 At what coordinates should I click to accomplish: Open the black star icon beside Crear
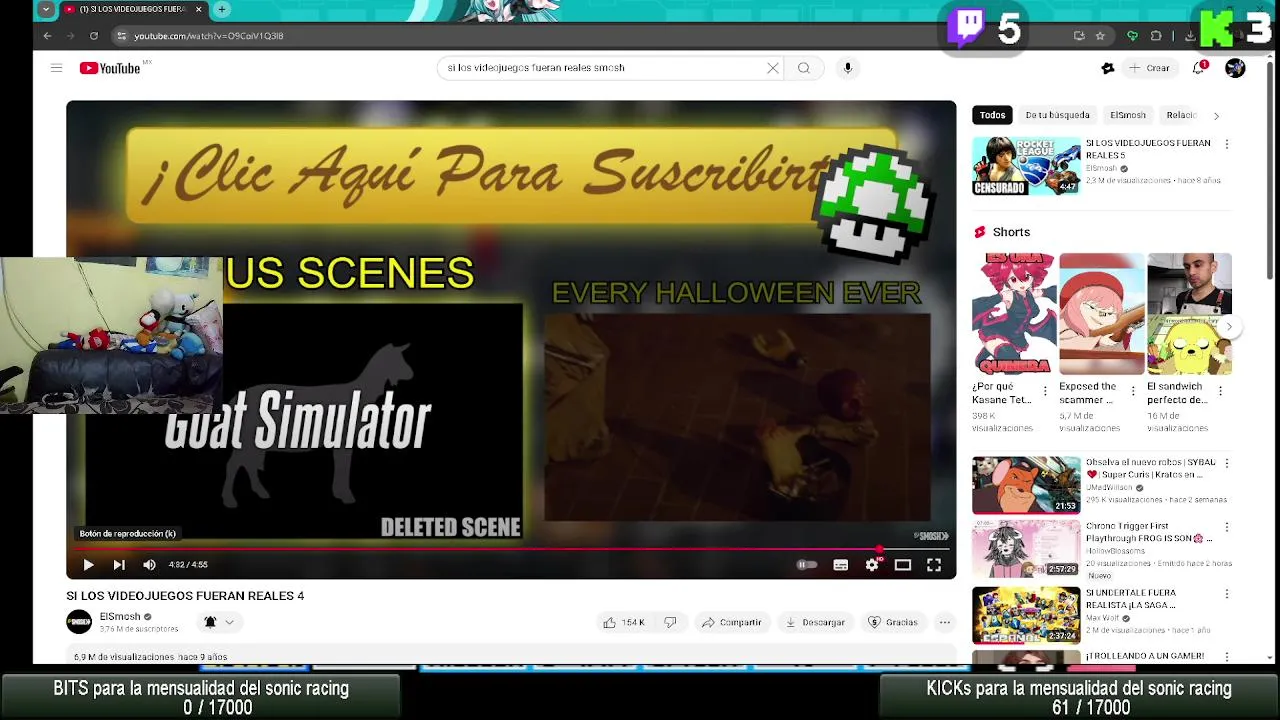tap(1107, 68)
